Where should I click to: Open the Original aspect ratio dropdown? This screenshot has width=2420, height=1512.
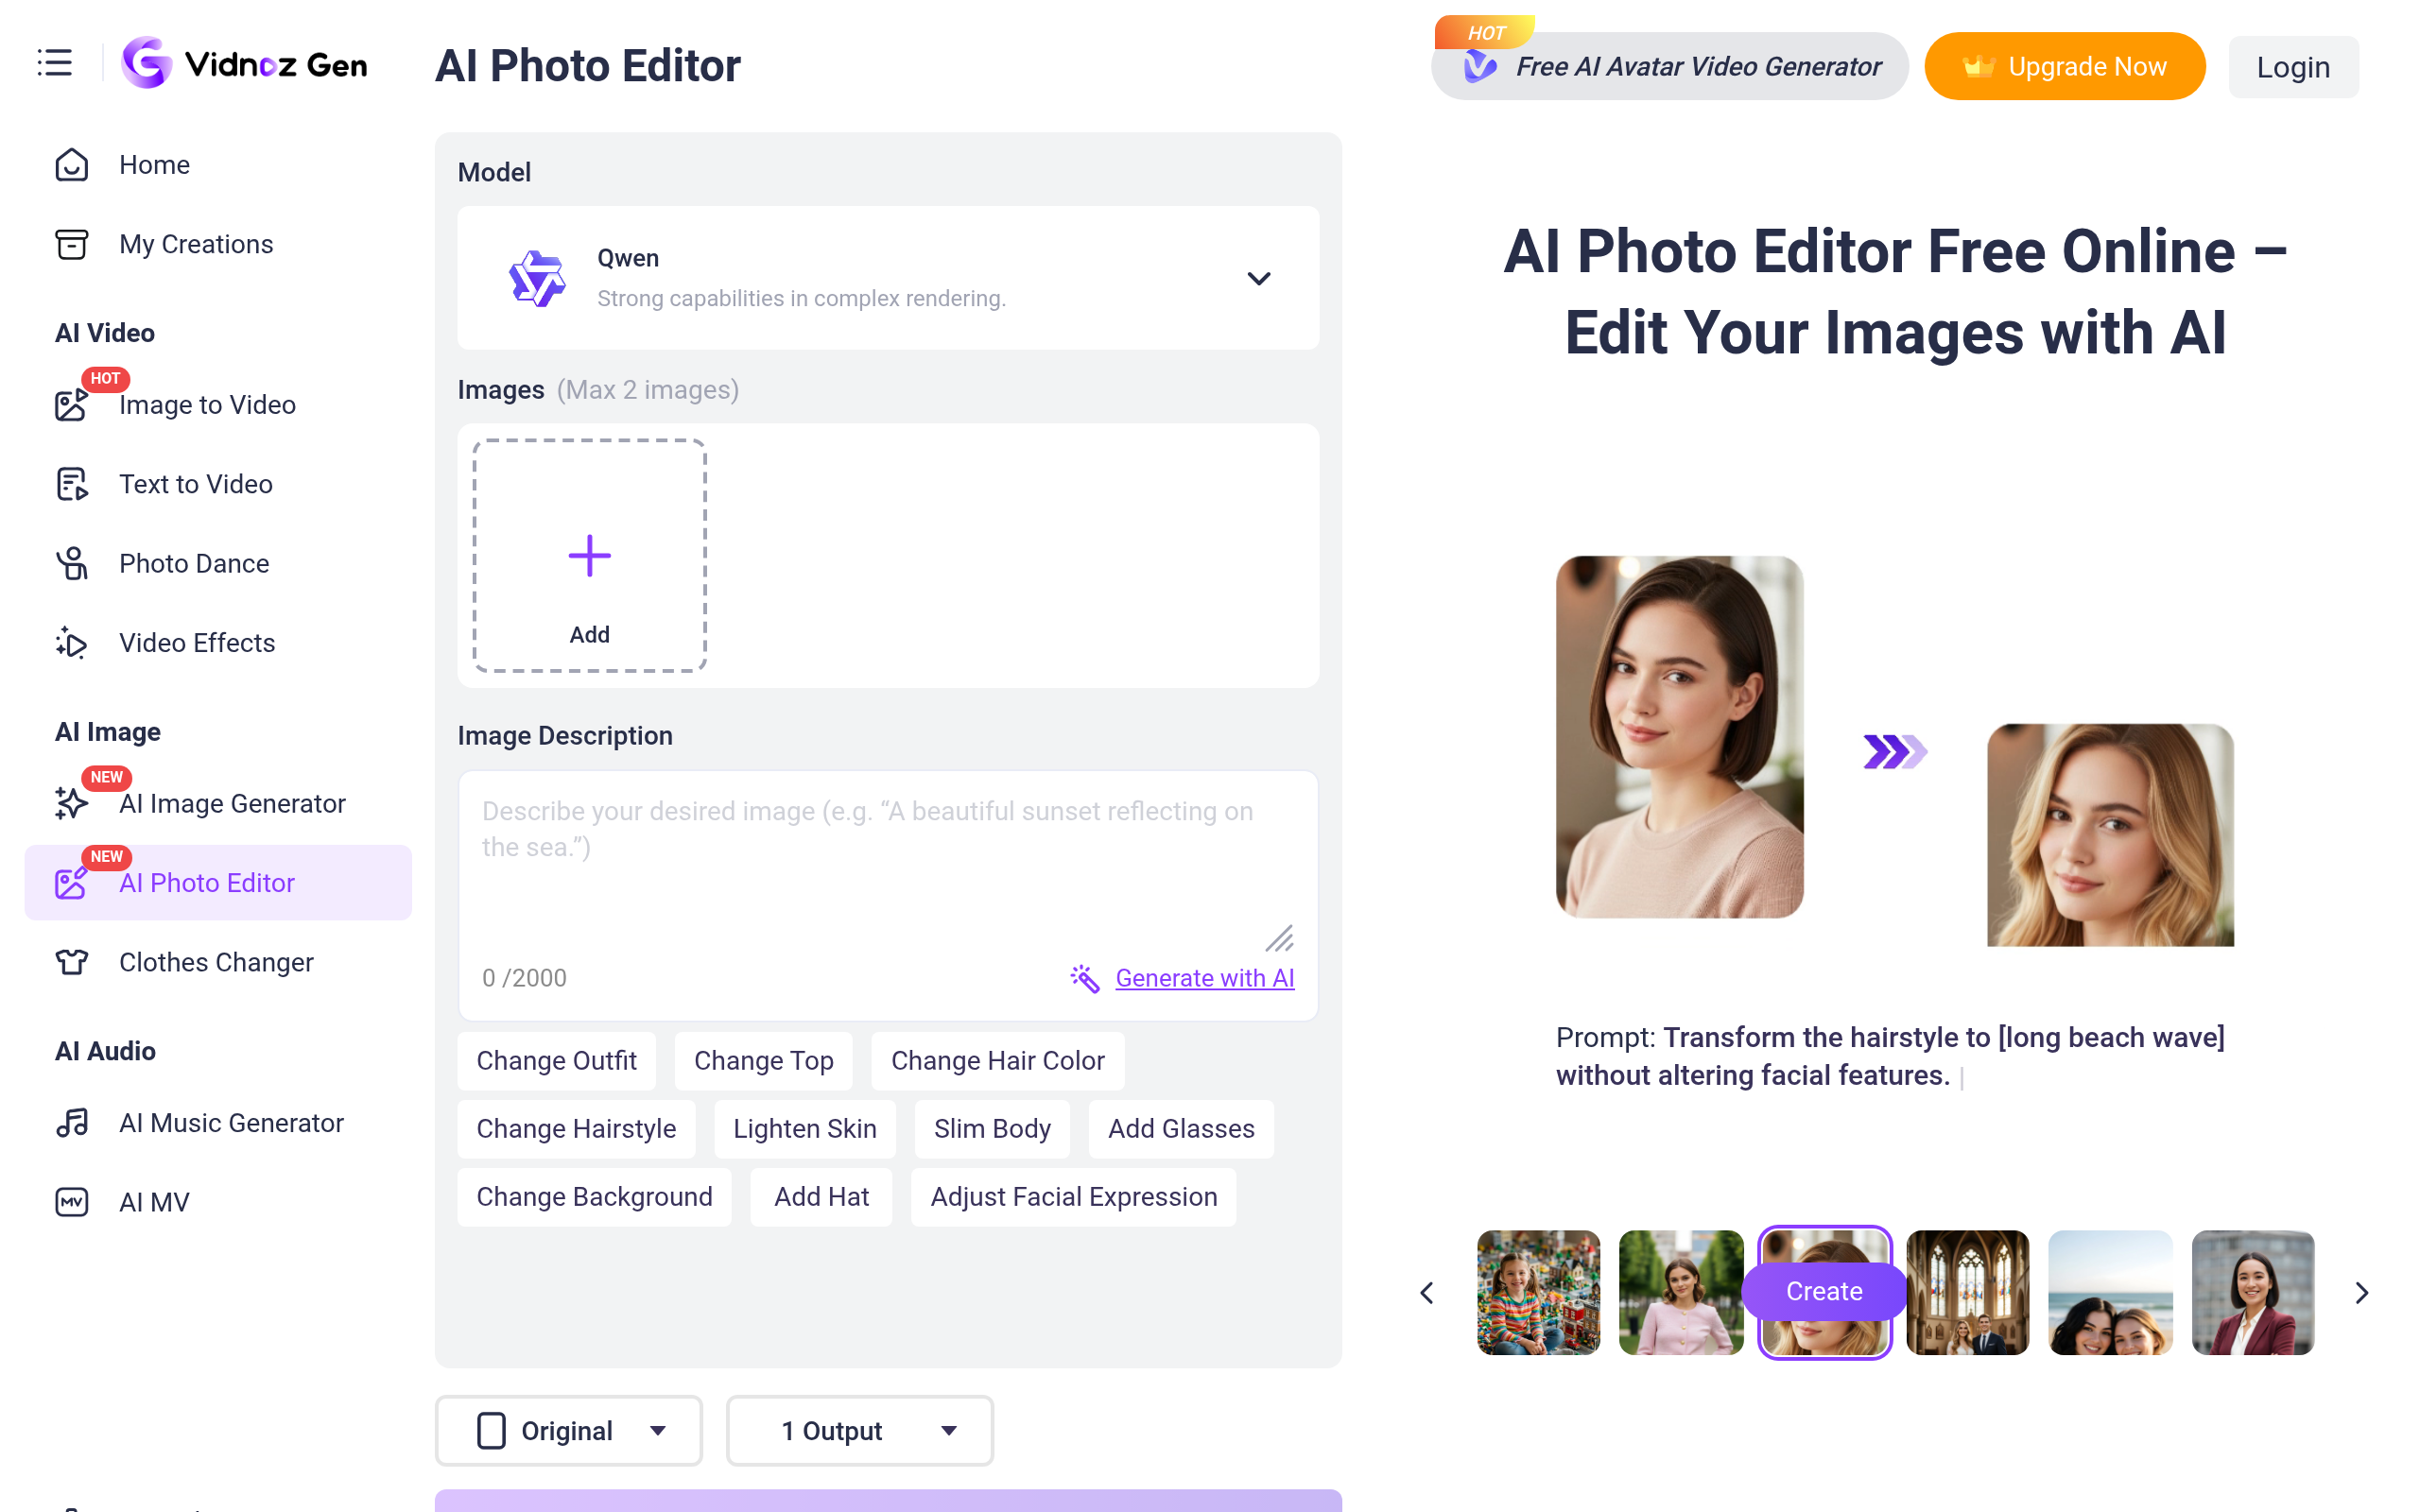pyautogui.click(x=569, y=1430)
